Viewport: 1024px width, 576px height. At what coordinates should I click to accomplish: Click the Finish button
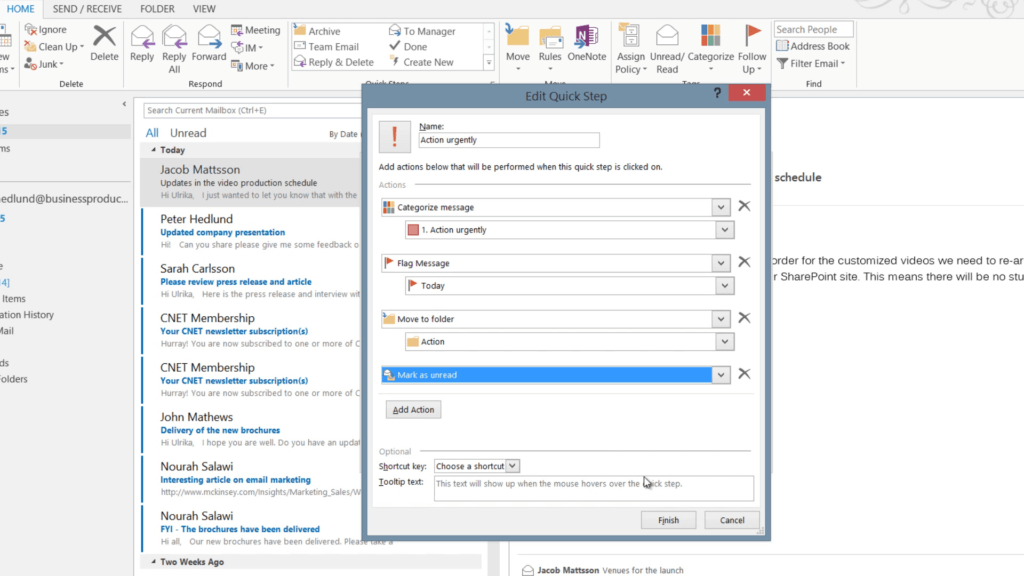(x=668, y=519)
